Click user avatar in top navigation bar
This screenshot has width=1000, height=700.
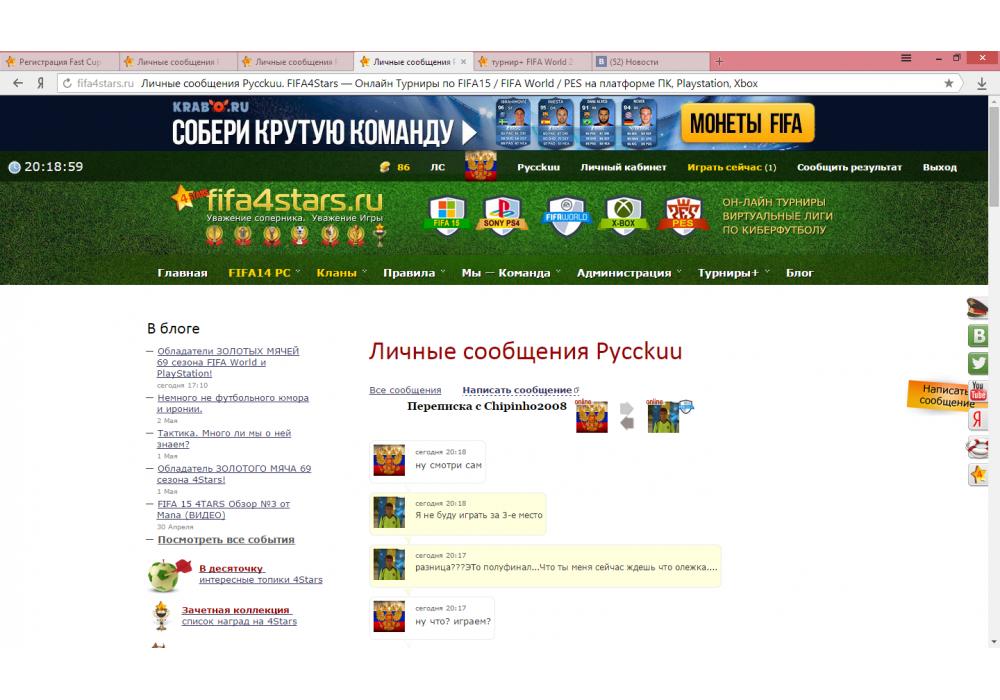coord(480,166)
